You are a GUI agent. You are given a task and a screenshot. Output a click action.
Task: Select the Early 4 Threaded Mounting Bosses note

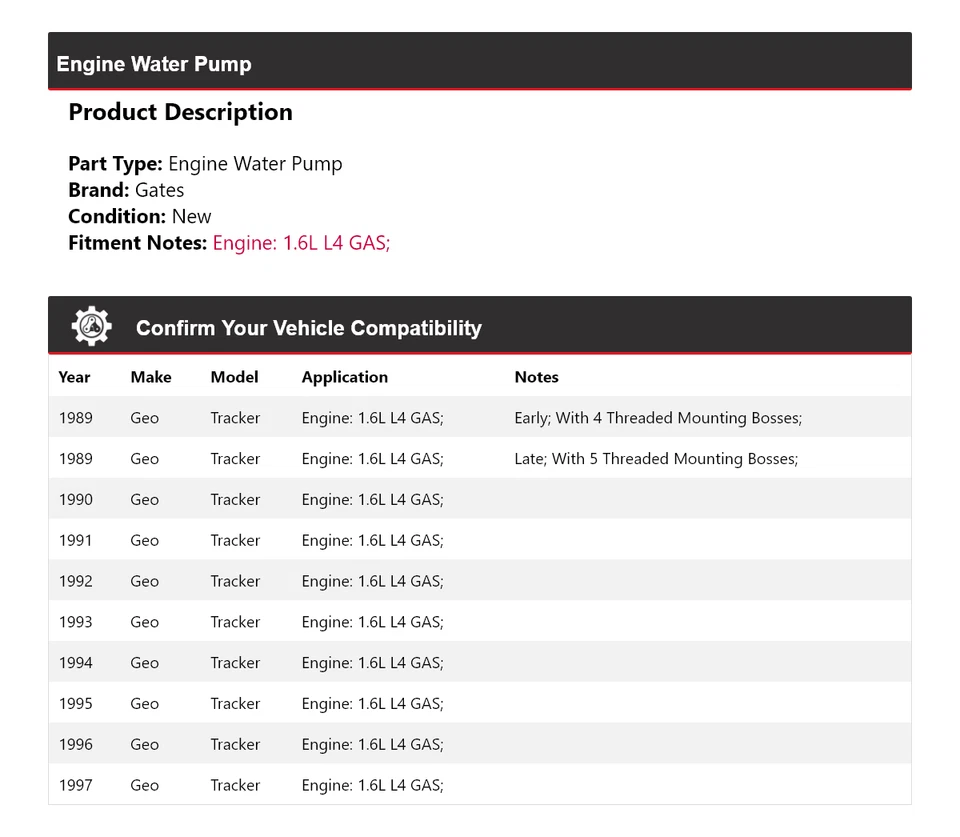(658, 418)
